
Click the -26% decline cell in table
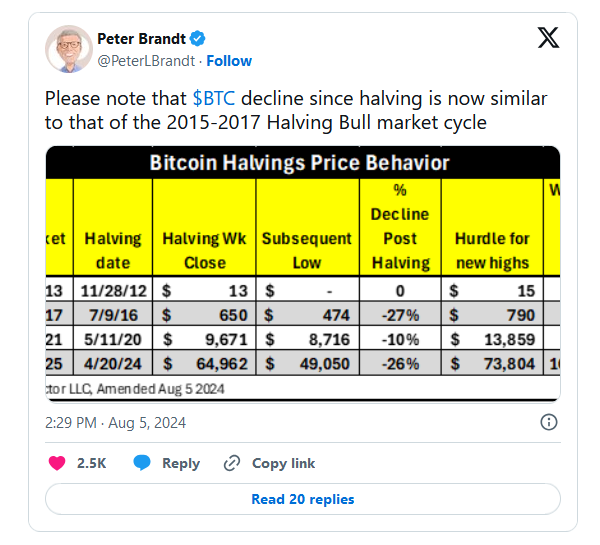pos(399,364)
